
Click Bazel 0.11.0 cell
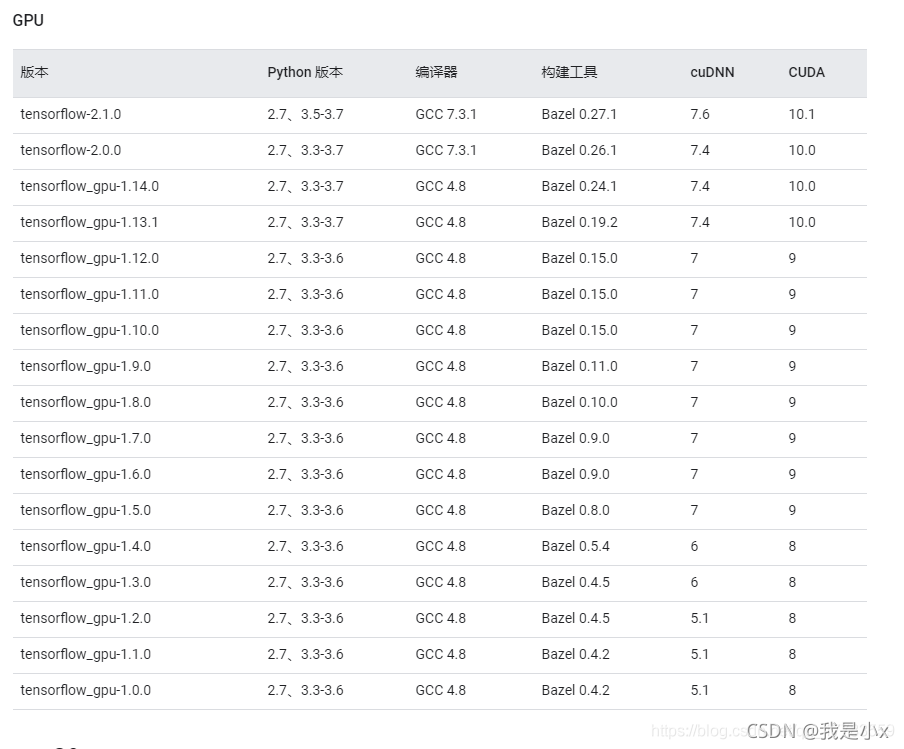579,366
